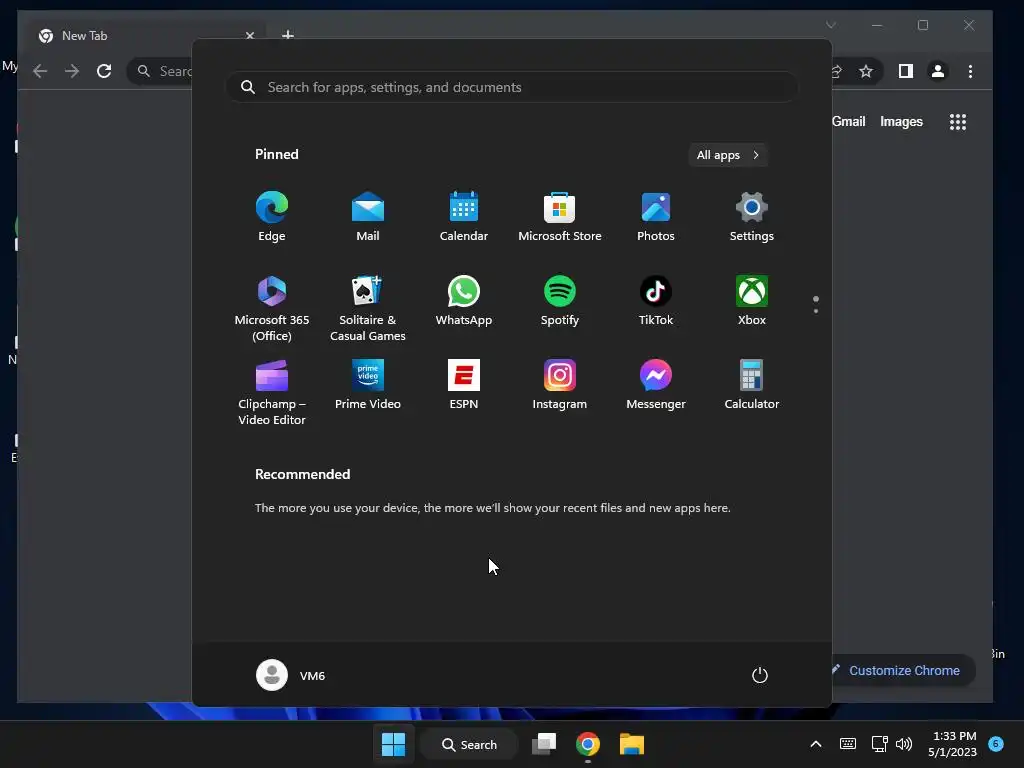Open the Calculator app
1024x768 pixels.
tap(752, 385)
